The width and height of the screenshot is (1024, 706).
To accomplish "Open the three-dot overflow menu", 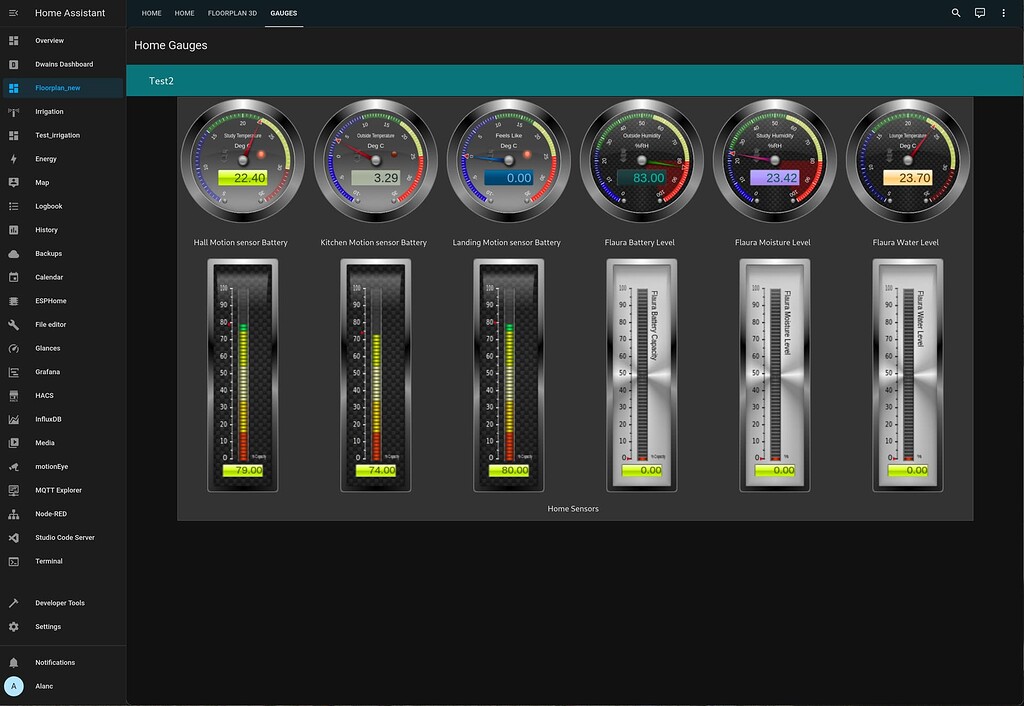I will click(x=1003, y=12).
